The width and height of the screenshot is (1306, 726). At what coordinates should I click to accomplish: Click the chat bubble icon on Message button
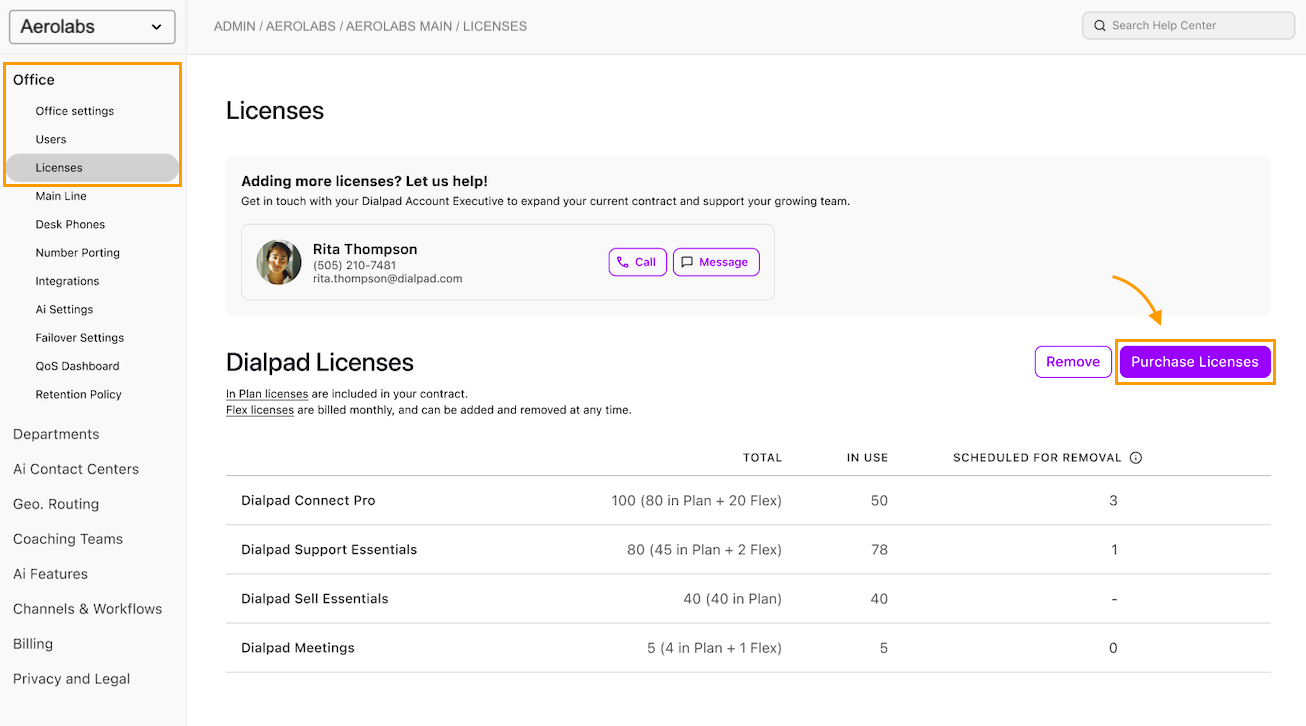(x=687, y=262)
